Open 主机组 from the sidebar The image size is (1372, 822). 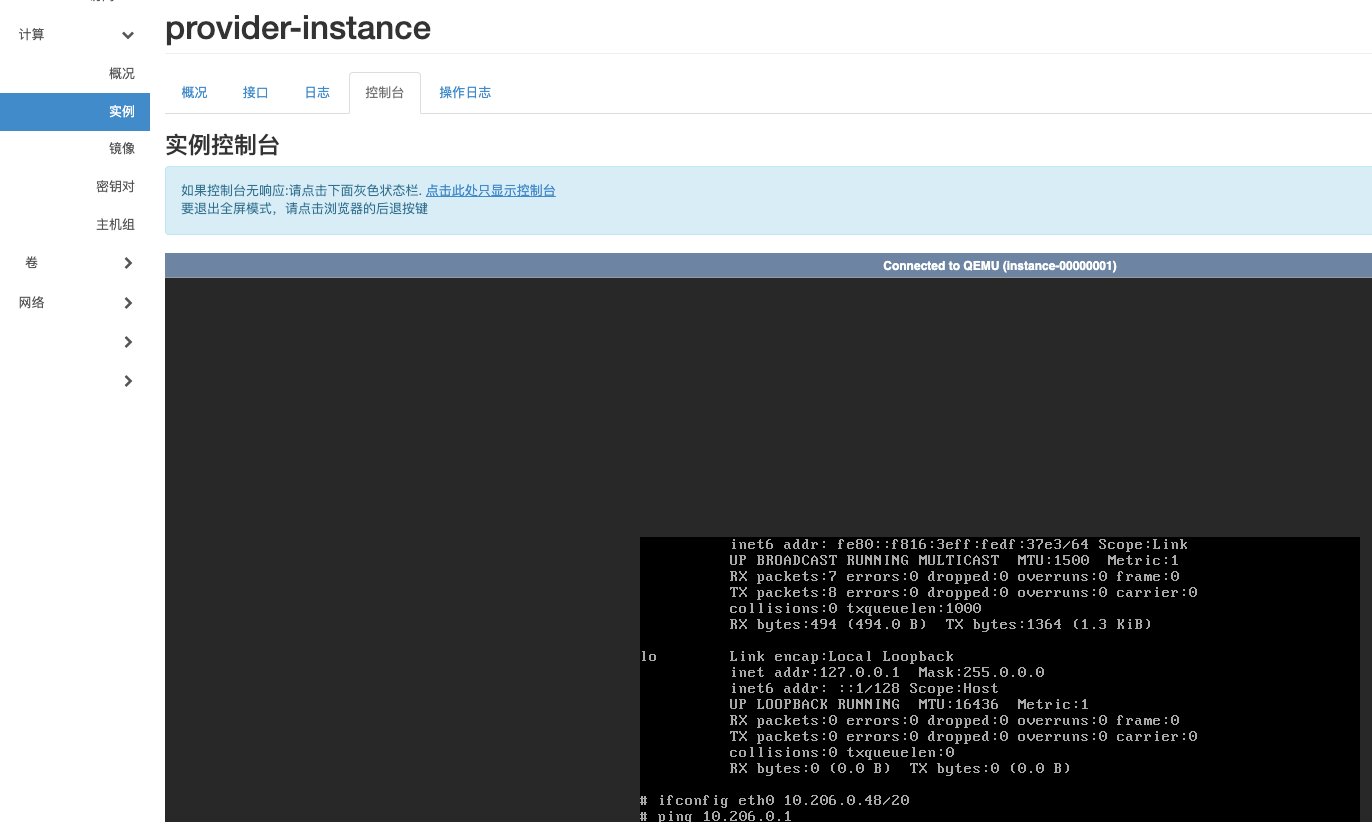115,225
